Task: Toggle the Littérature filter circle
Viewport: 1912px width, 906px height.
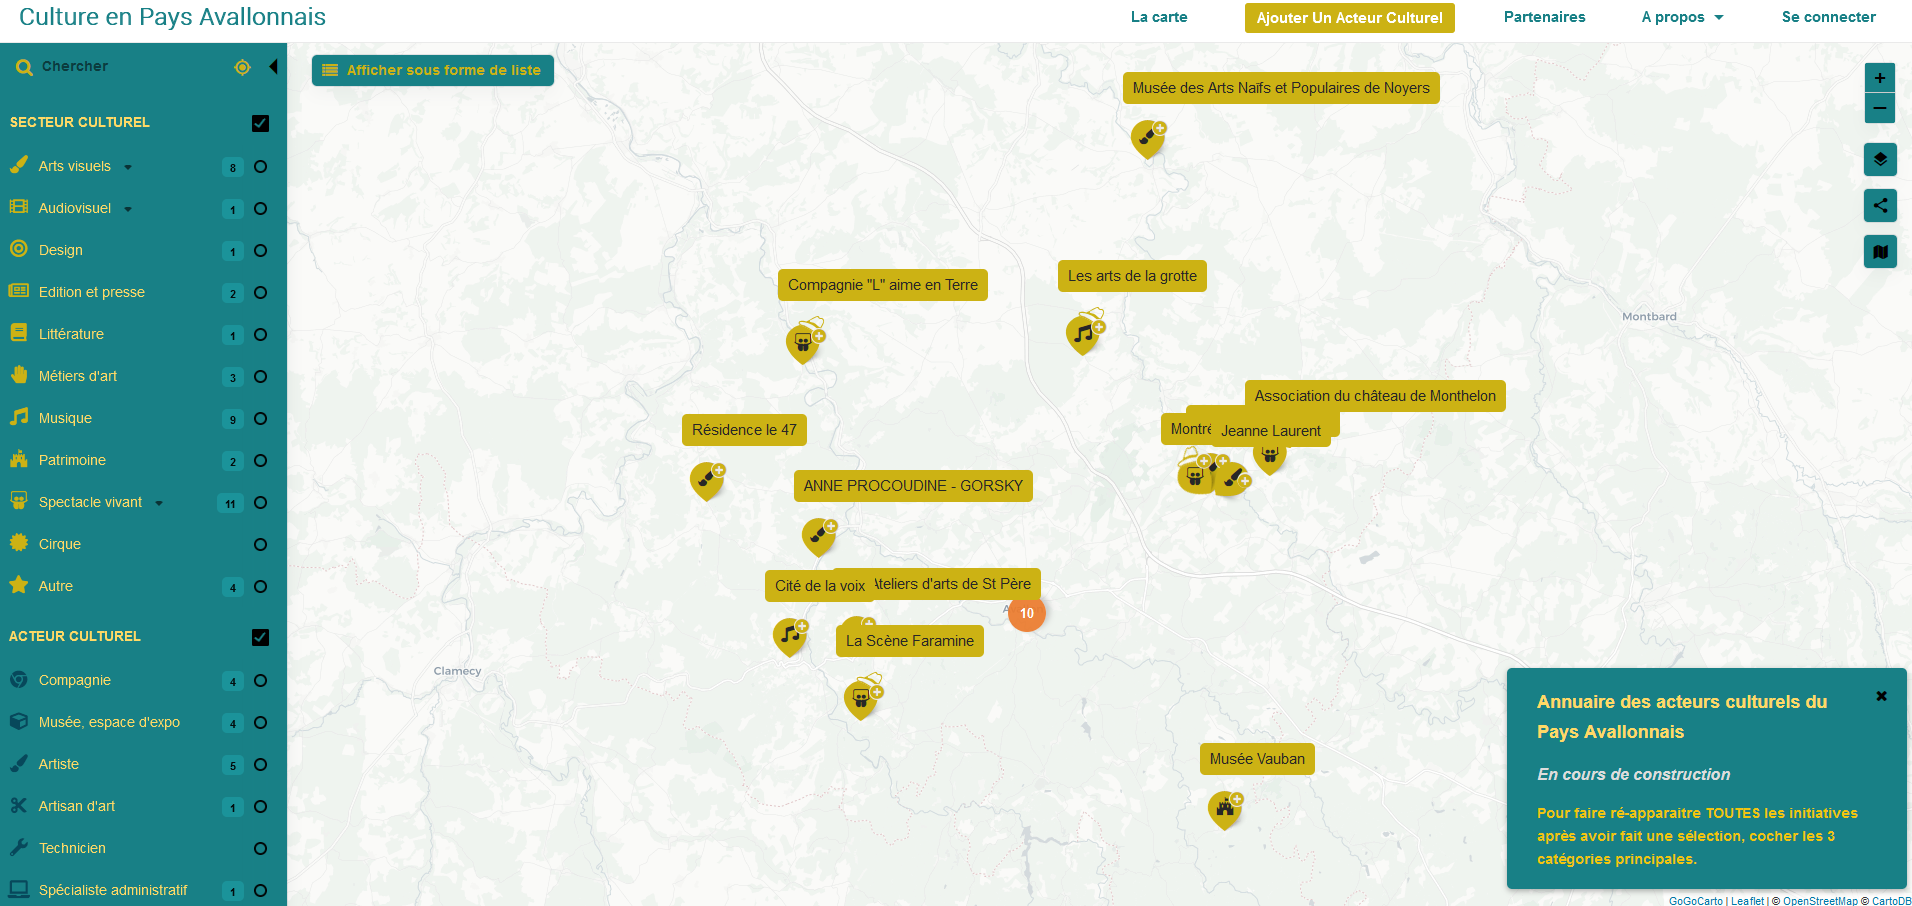Action: tap(260, 335)
